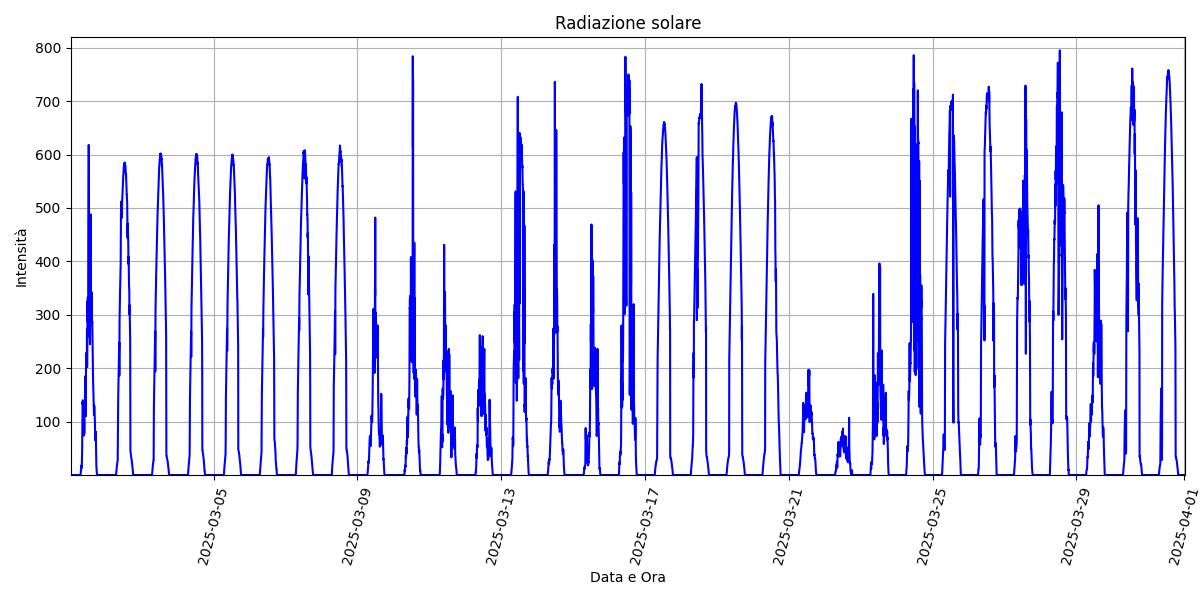Select the 200 y-axis tick label

tap(49, 369)
